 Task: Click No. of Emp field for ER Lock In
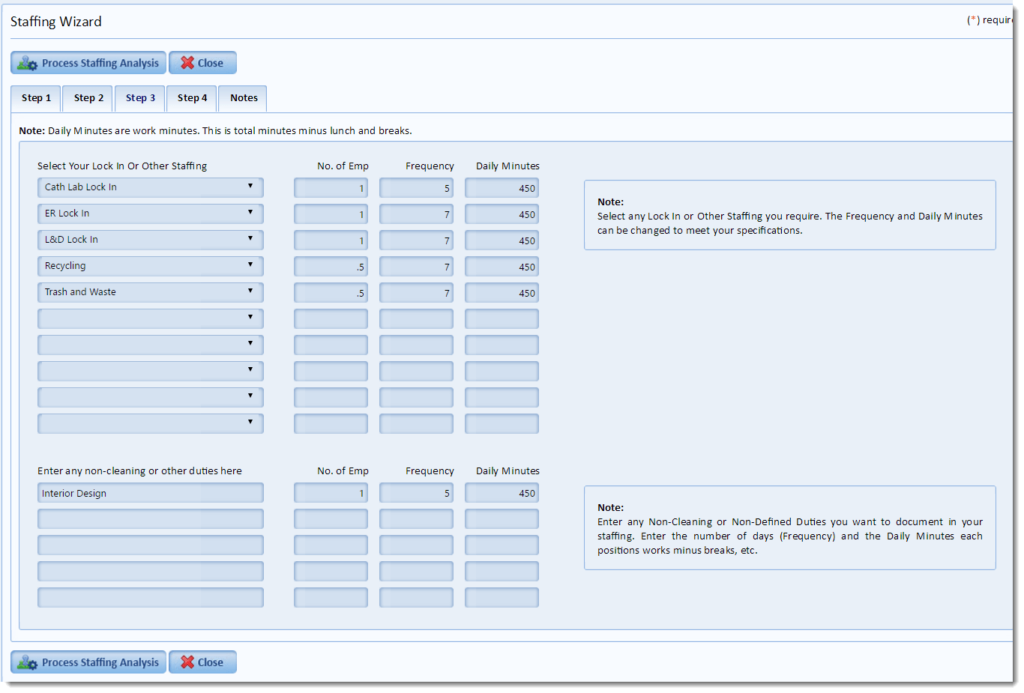[x=330, y=214]
